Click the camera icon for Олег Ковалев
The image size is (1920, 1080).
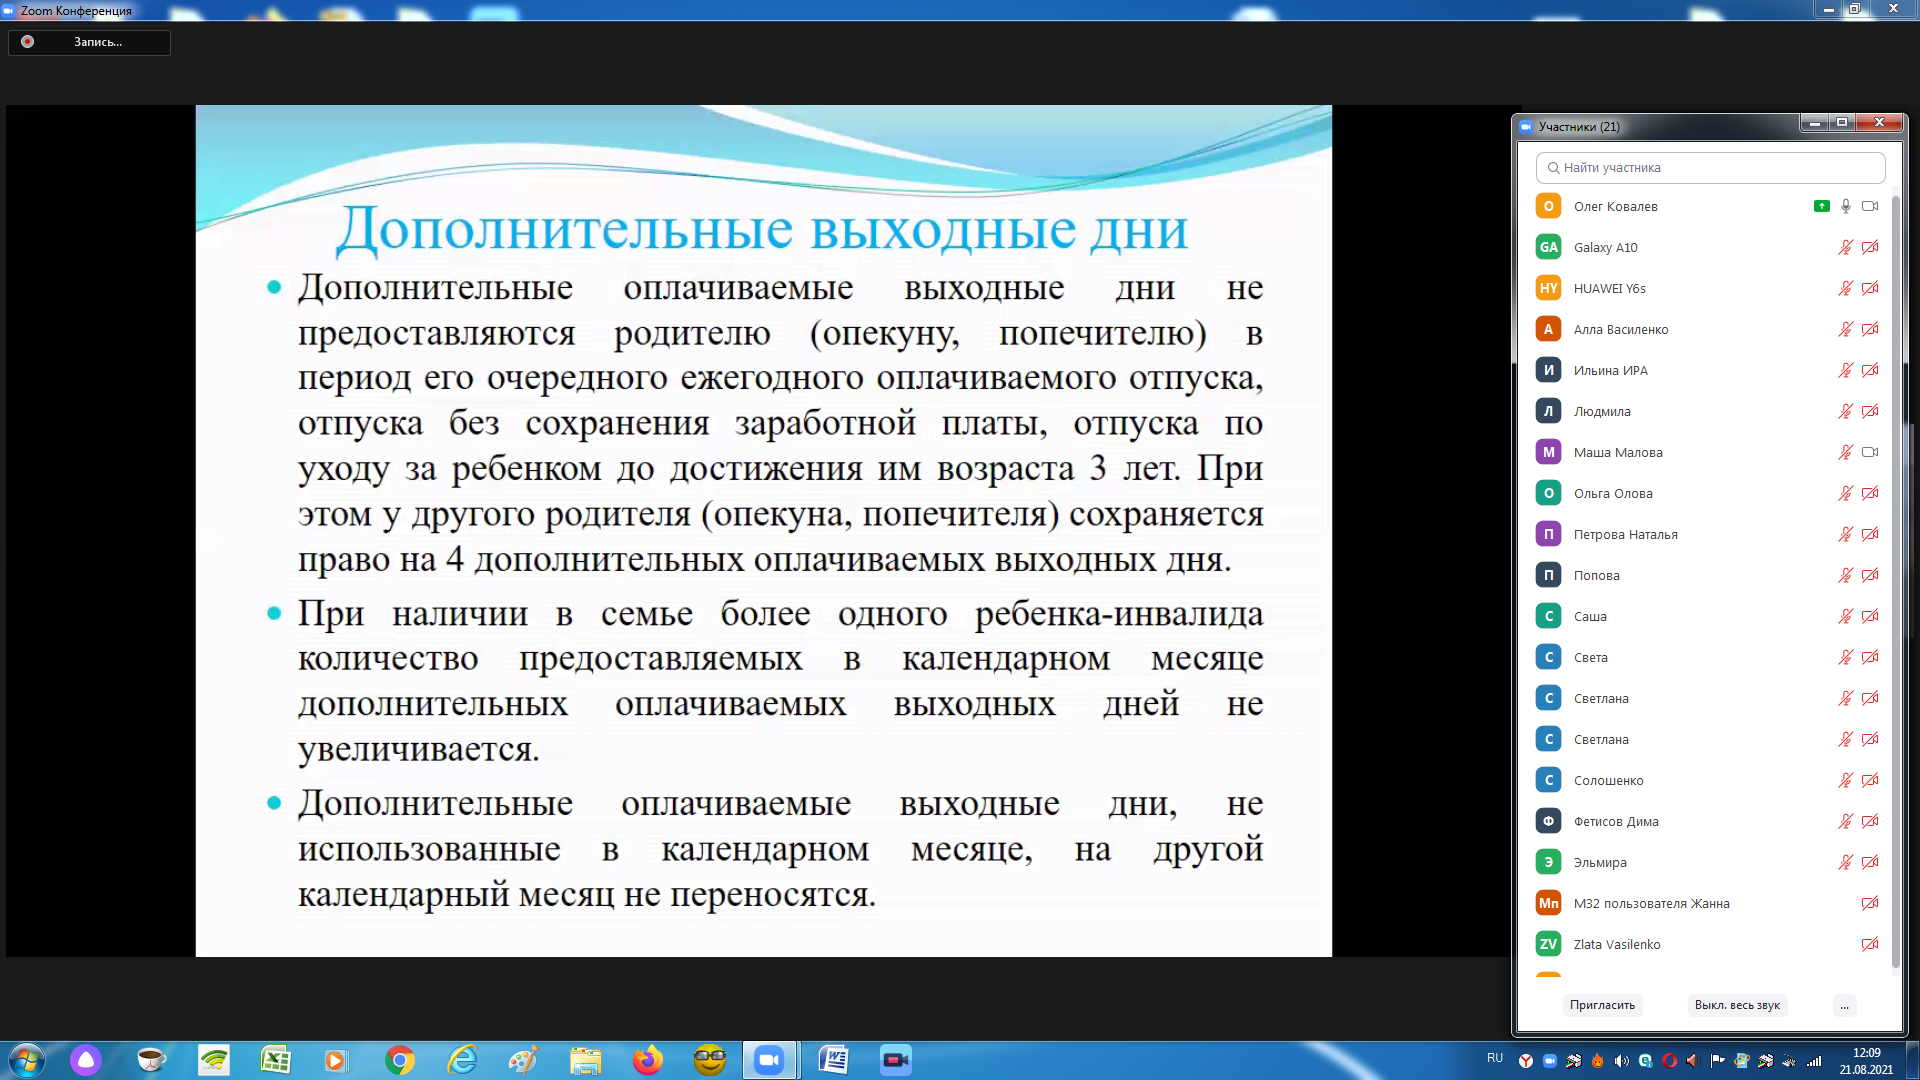coord(1870,206)
